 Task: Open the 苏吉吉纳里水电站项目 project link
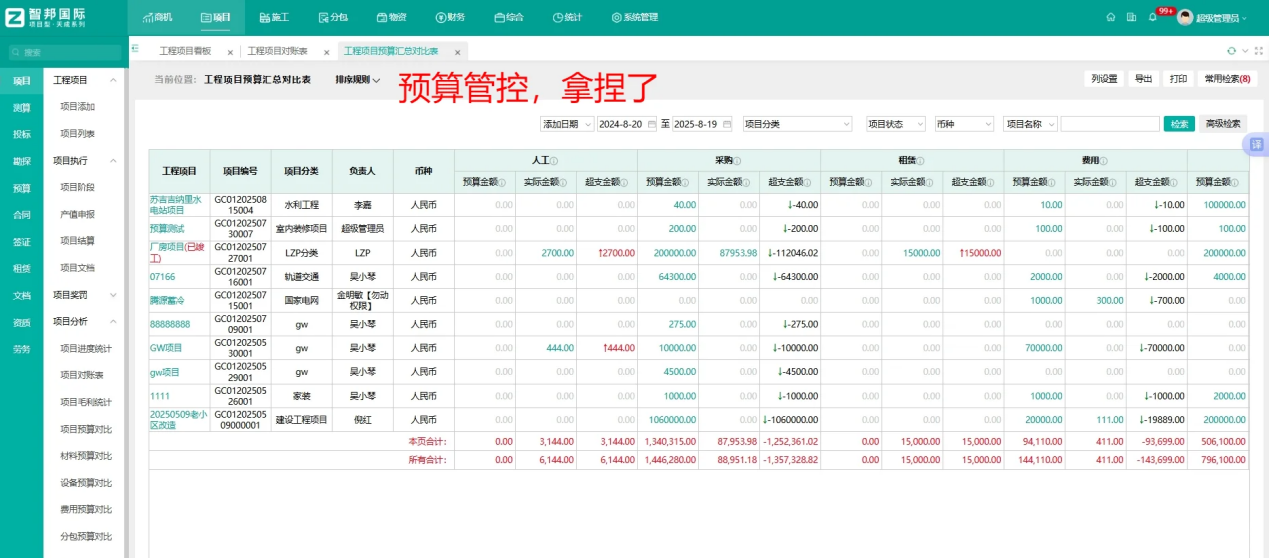pos(177,205)
